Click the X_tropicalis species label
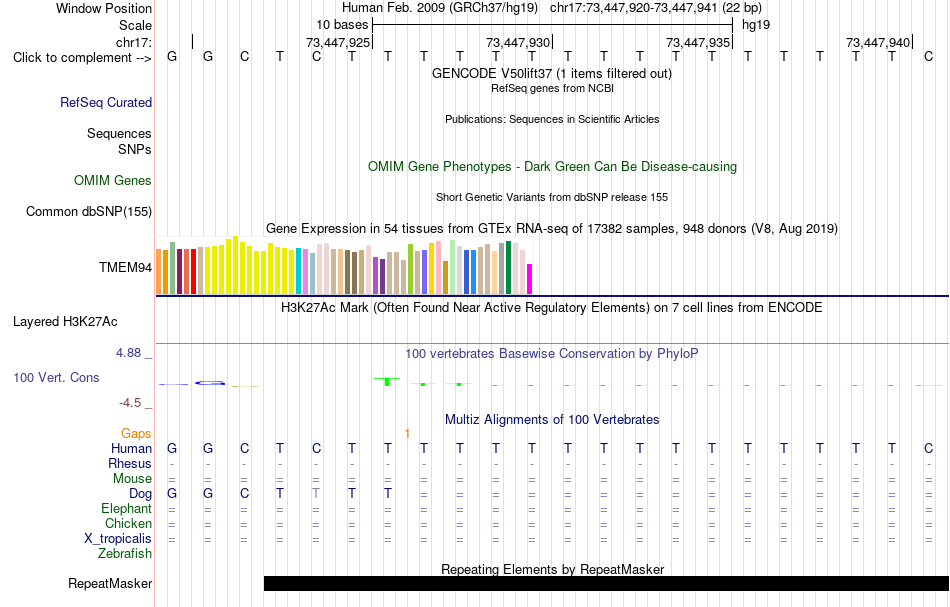This screenshot has width=950, height=607. point(118,539)
